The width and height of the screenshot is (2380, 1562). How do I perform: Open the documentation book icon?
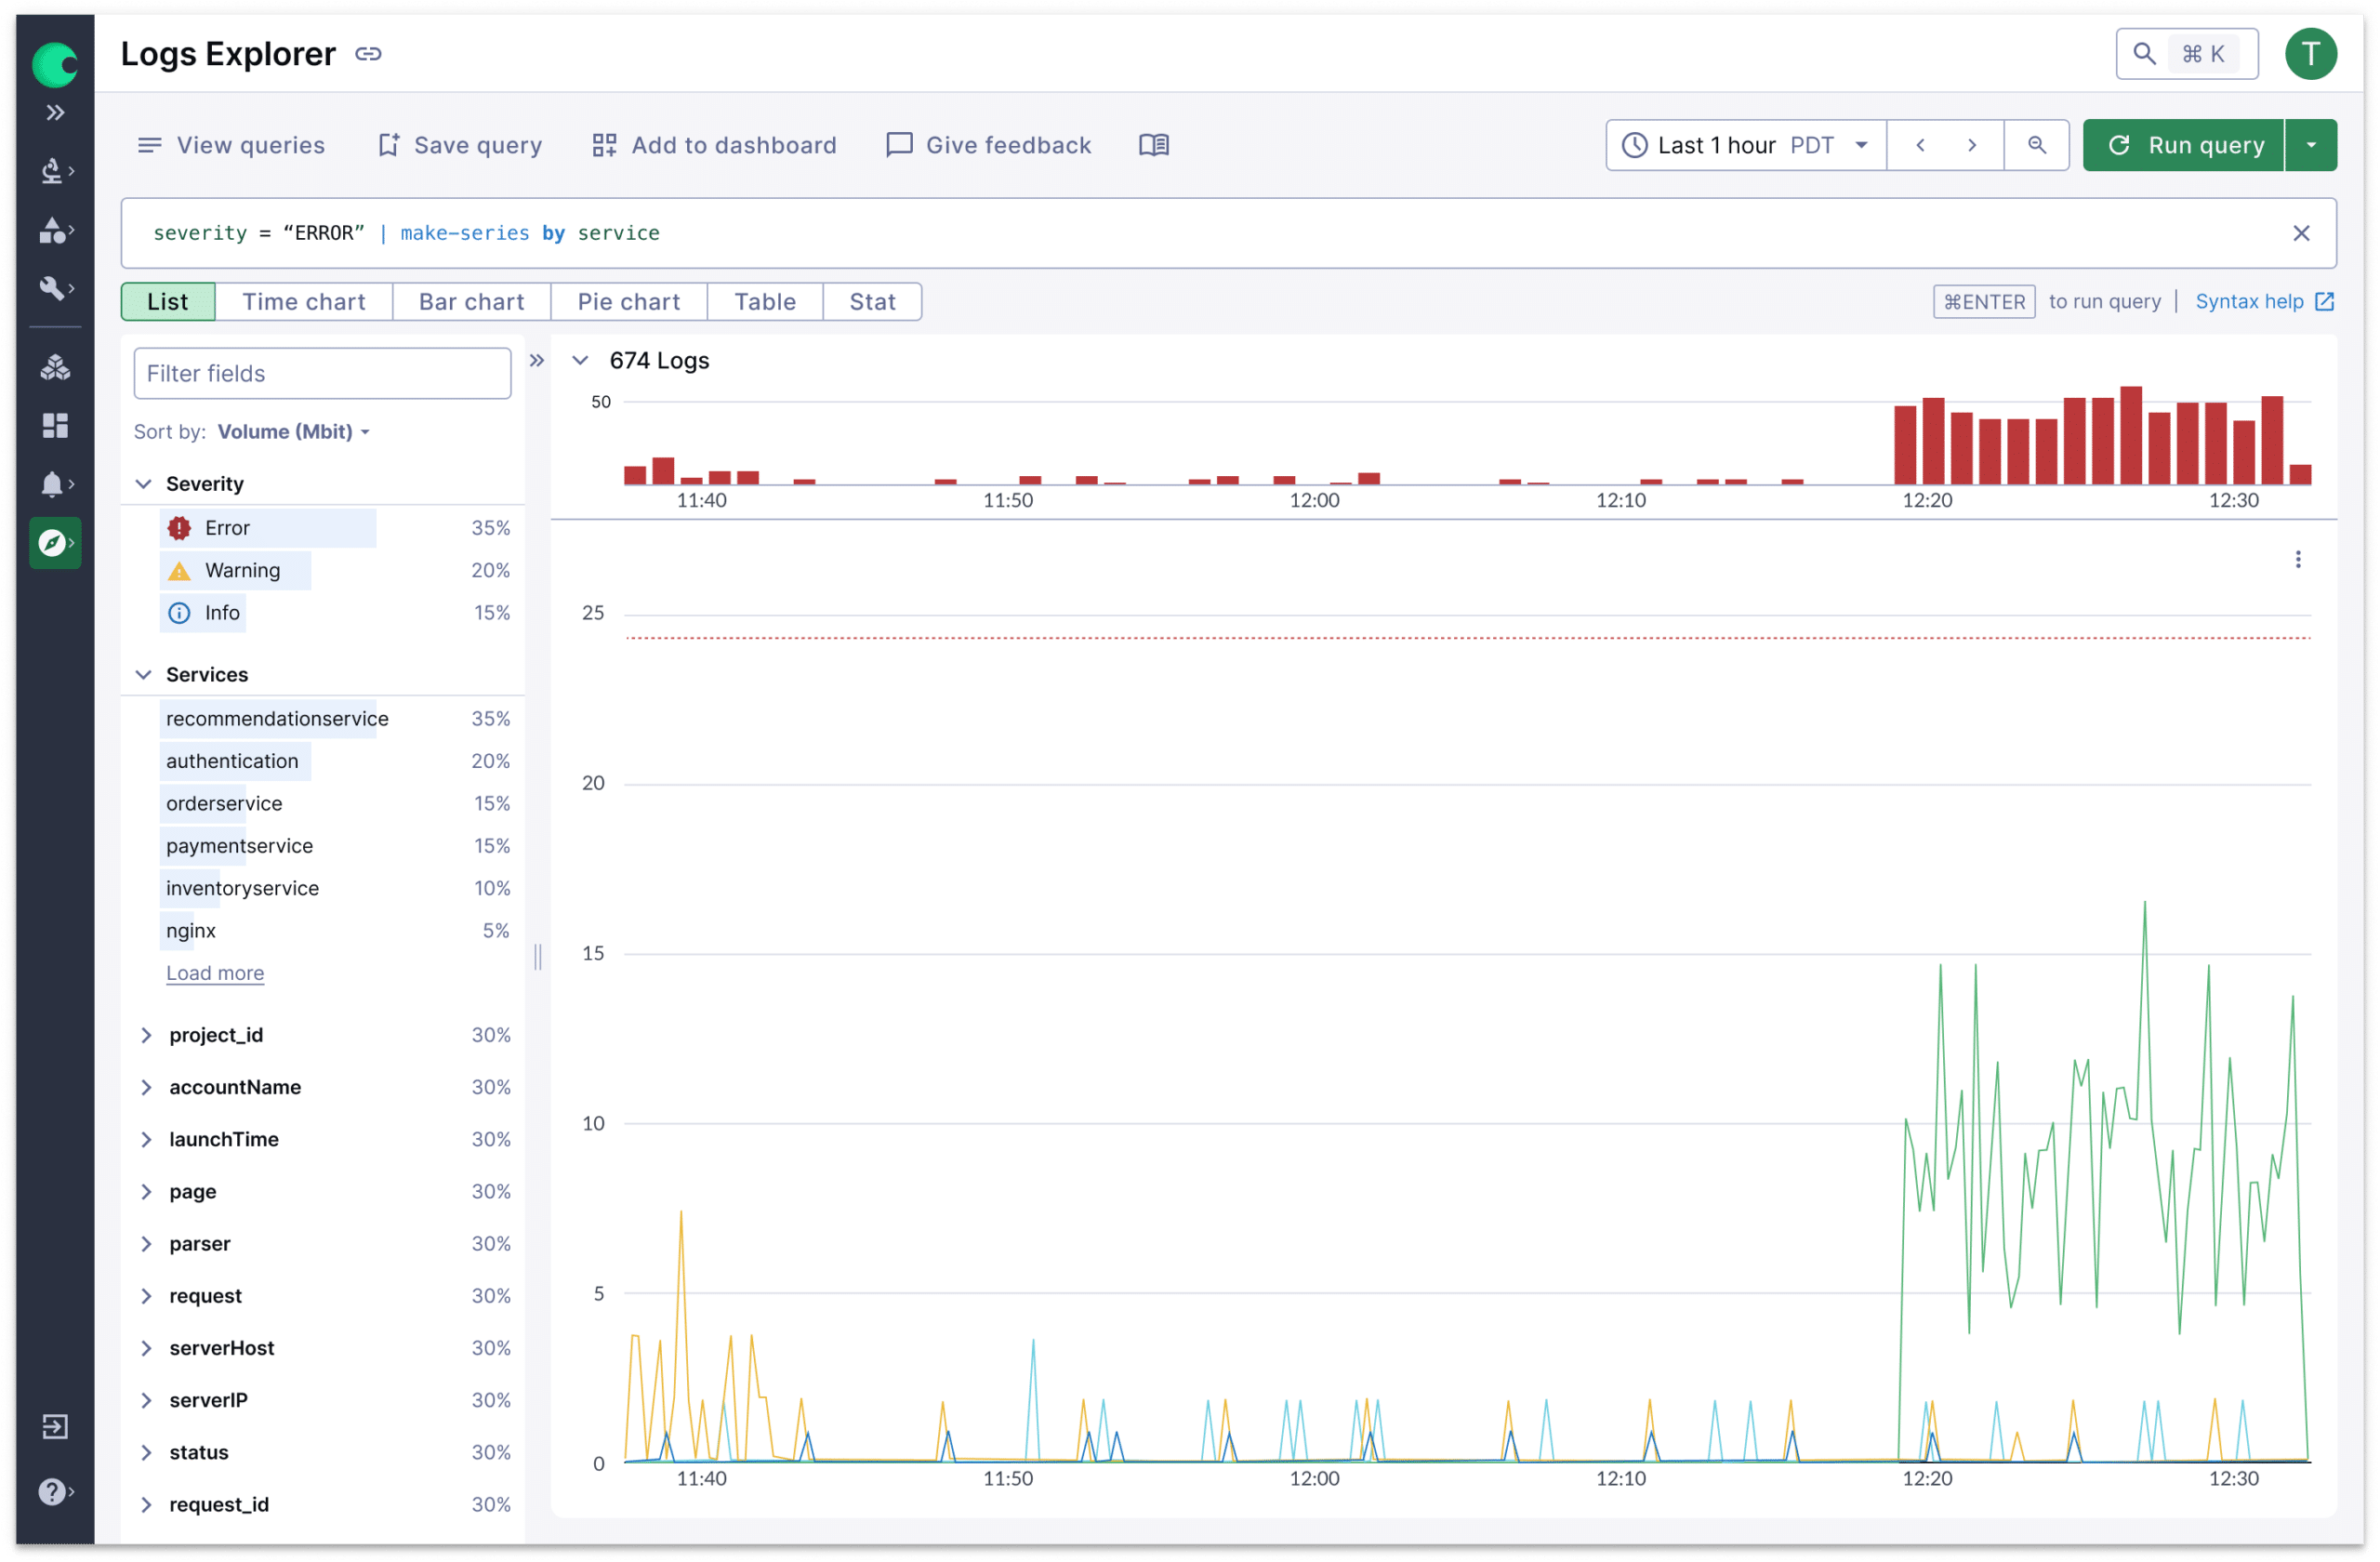click(1154, 145)
